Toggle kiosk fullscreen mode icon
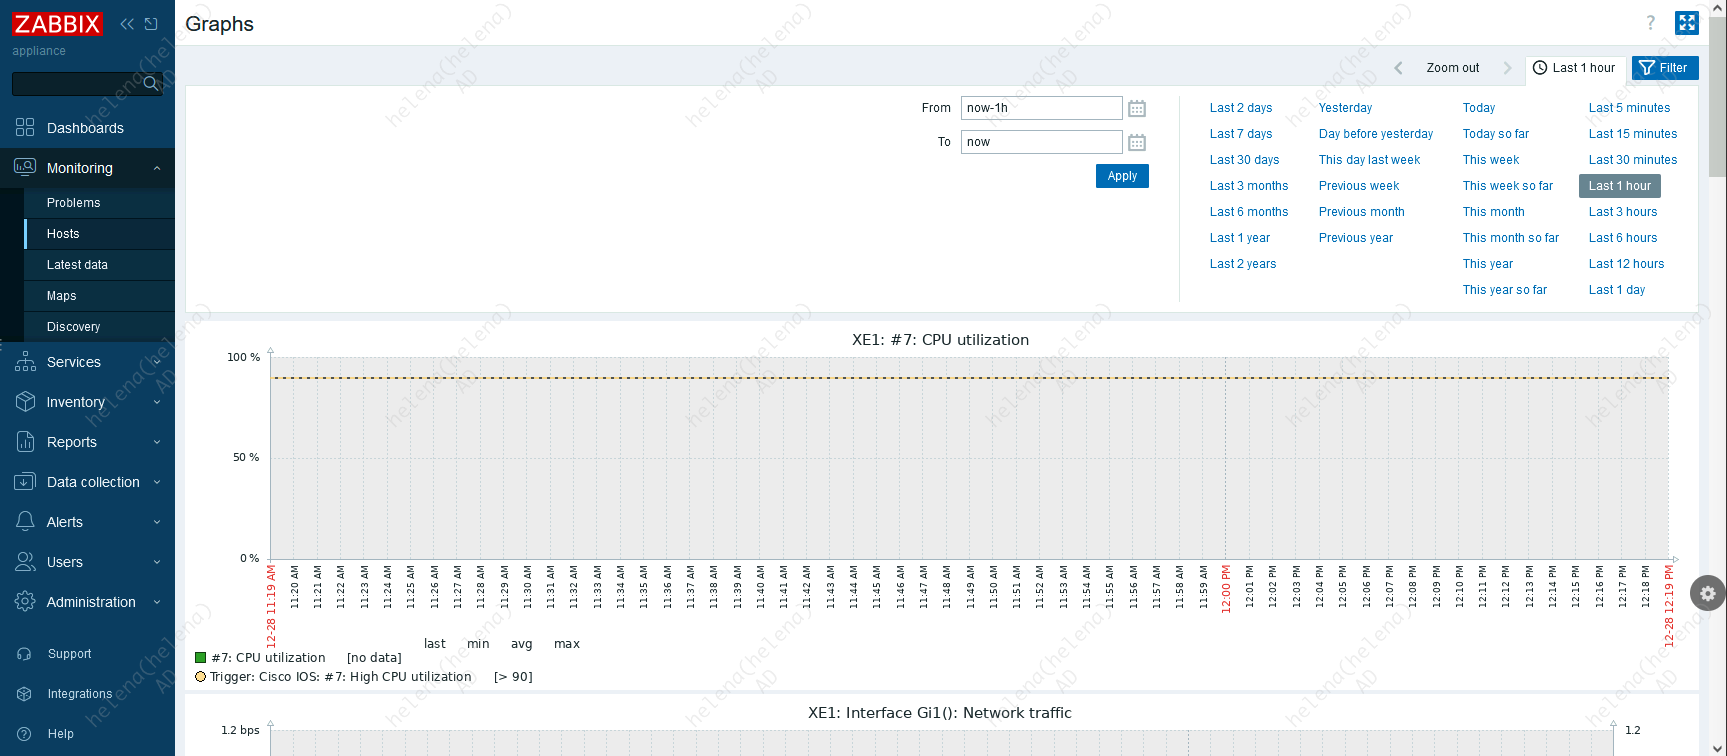The width and height of the screenshot is (1727, 756). [1687, 23]
